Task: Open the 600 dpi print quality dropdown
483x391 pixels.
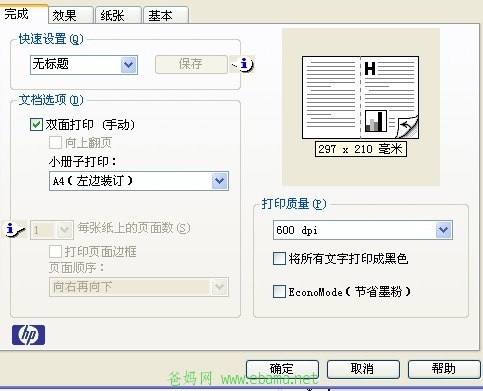Action: (363, 230)
